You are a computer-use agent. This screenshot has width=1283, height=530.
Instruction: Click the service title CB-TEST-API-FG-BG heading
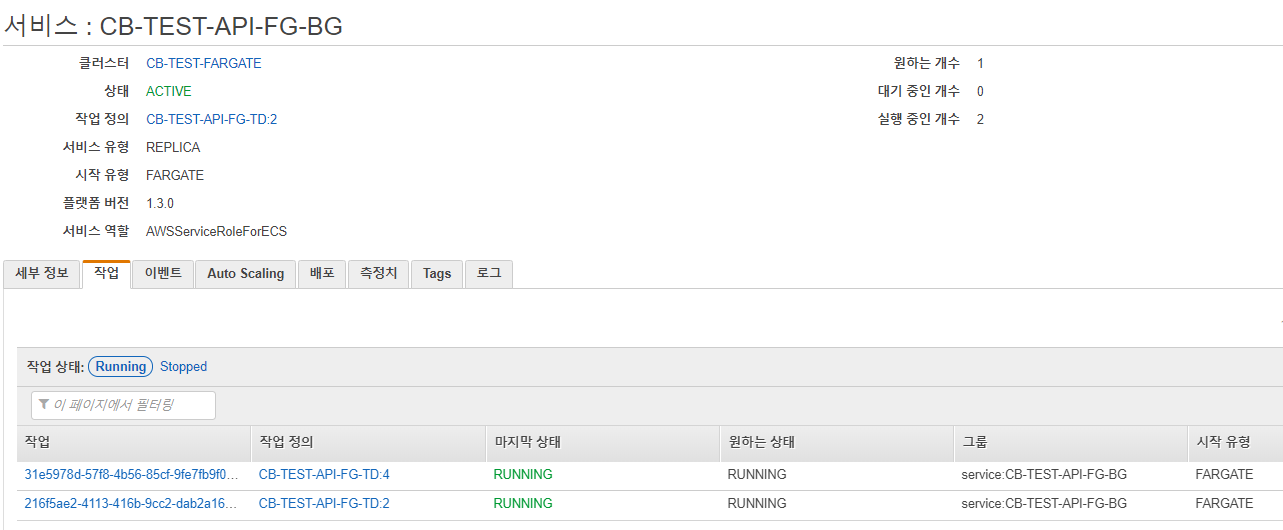pyautogui.click(x=221, y=26)
